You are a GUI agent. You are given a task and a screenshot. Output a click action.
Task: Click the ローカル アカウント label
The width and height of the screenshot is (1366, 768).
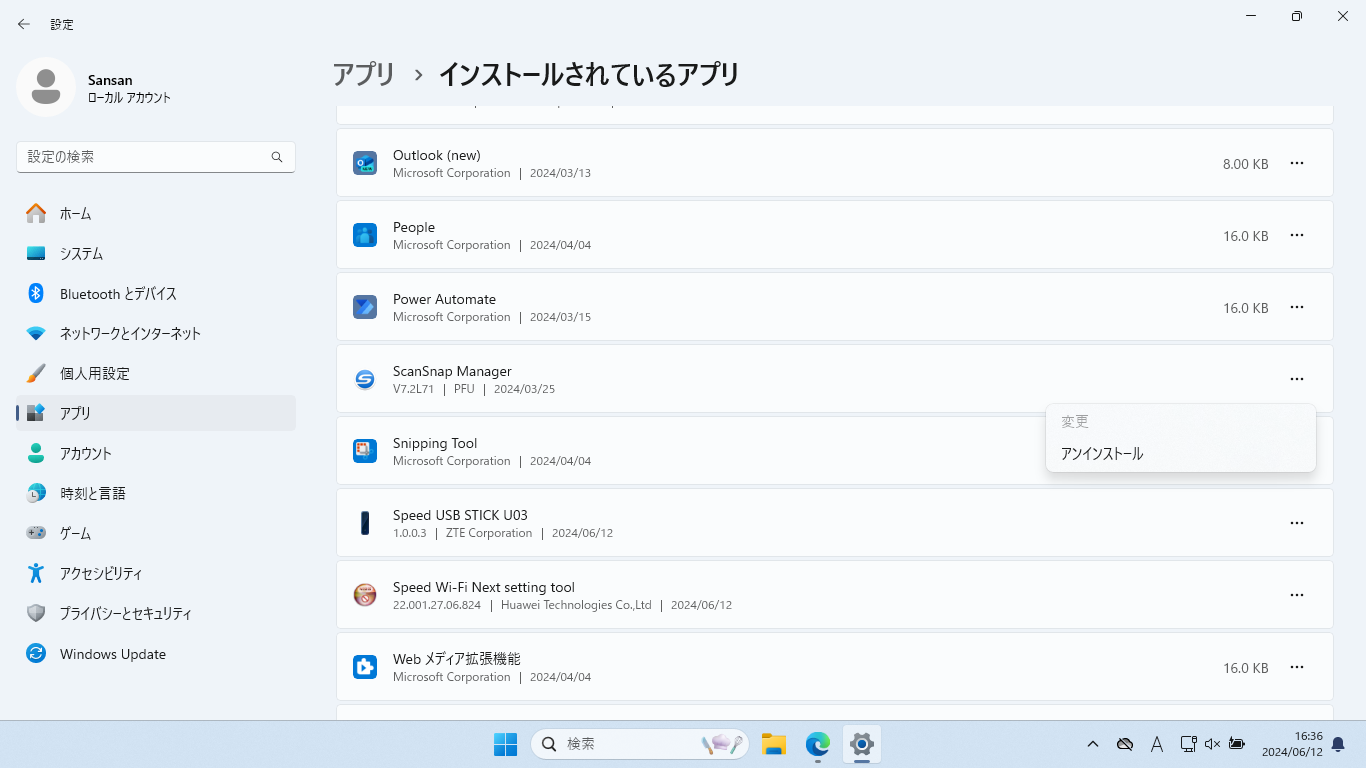coord(129,98)
